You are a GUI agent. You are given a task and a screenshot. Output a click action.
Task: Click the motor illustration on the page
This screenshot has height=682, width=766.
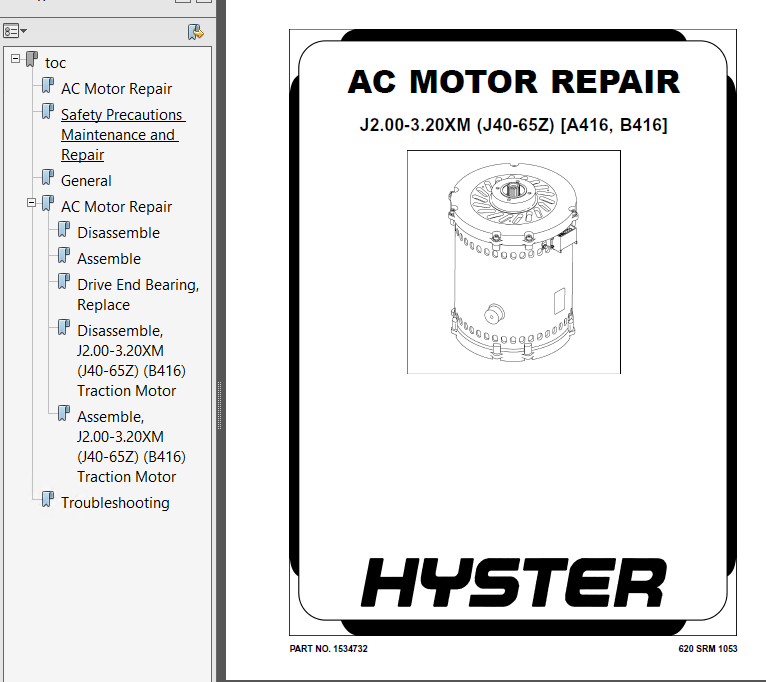pos(513,262)
